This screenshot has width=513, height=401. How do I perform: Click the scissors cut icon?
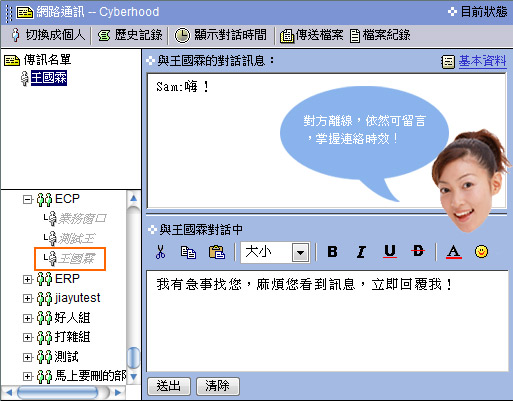click(160, 252)
